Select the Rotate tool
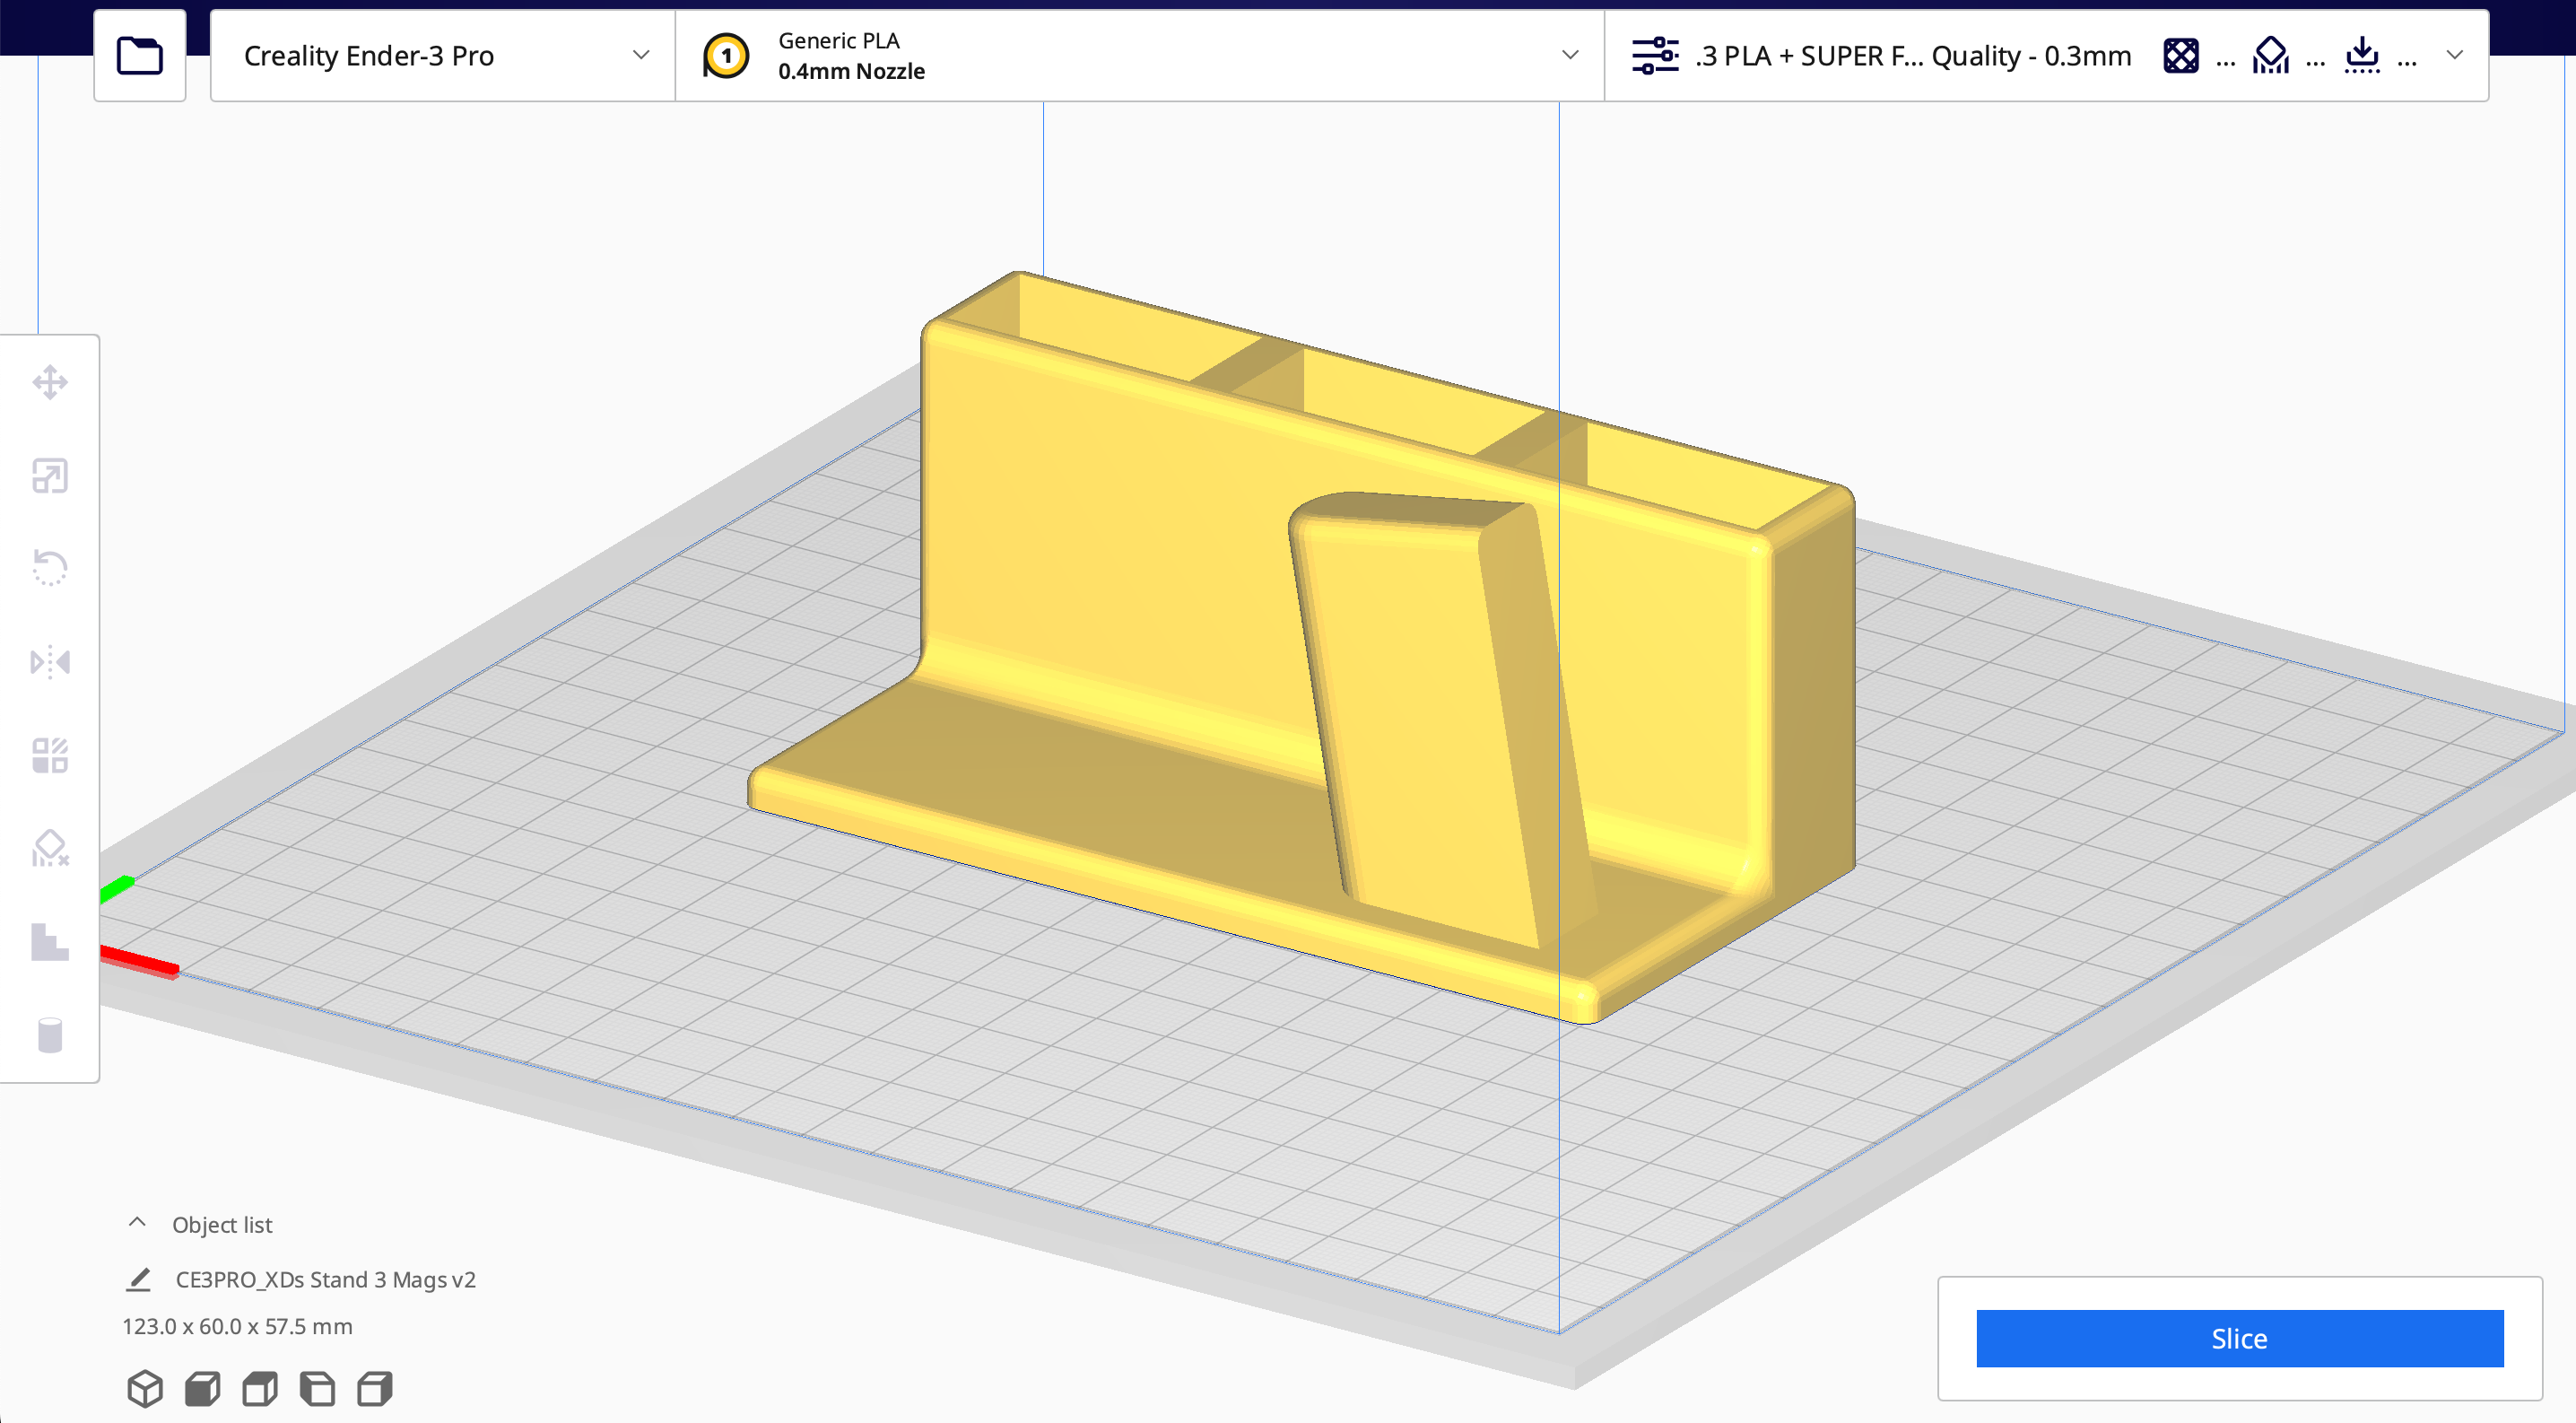This screenshot has height=1423, width=2576. pyautogui.click(x=50, y=568)
